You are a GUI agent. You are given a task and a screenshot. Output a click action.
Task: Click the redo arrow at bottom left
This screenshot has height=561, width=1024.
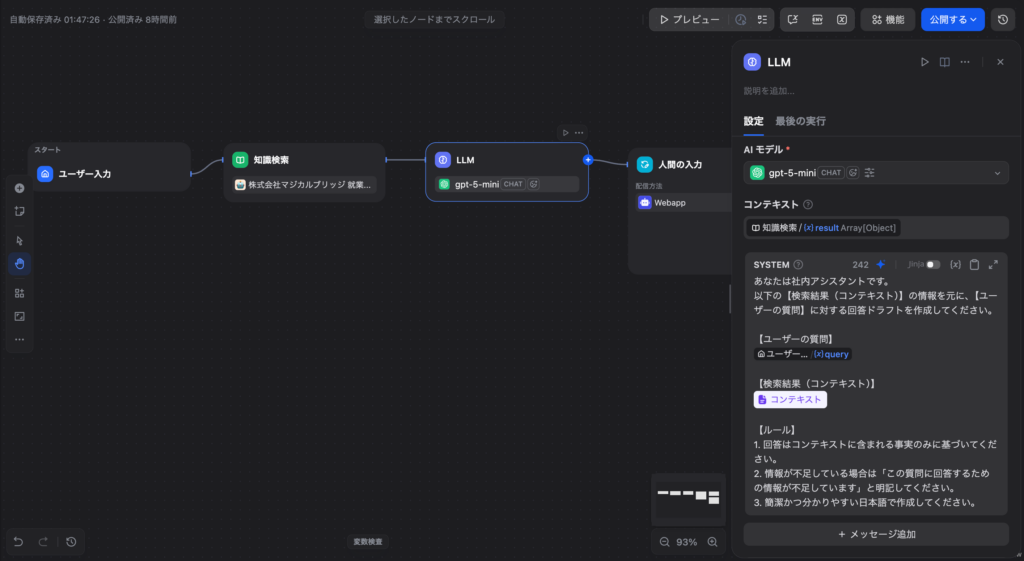click(43, 541)
